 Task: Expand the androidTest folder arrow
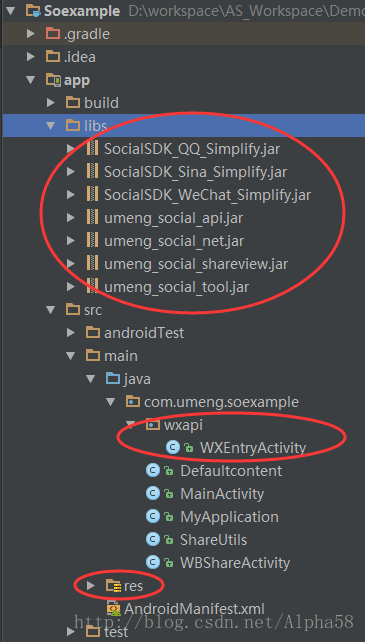coord(71,333)
